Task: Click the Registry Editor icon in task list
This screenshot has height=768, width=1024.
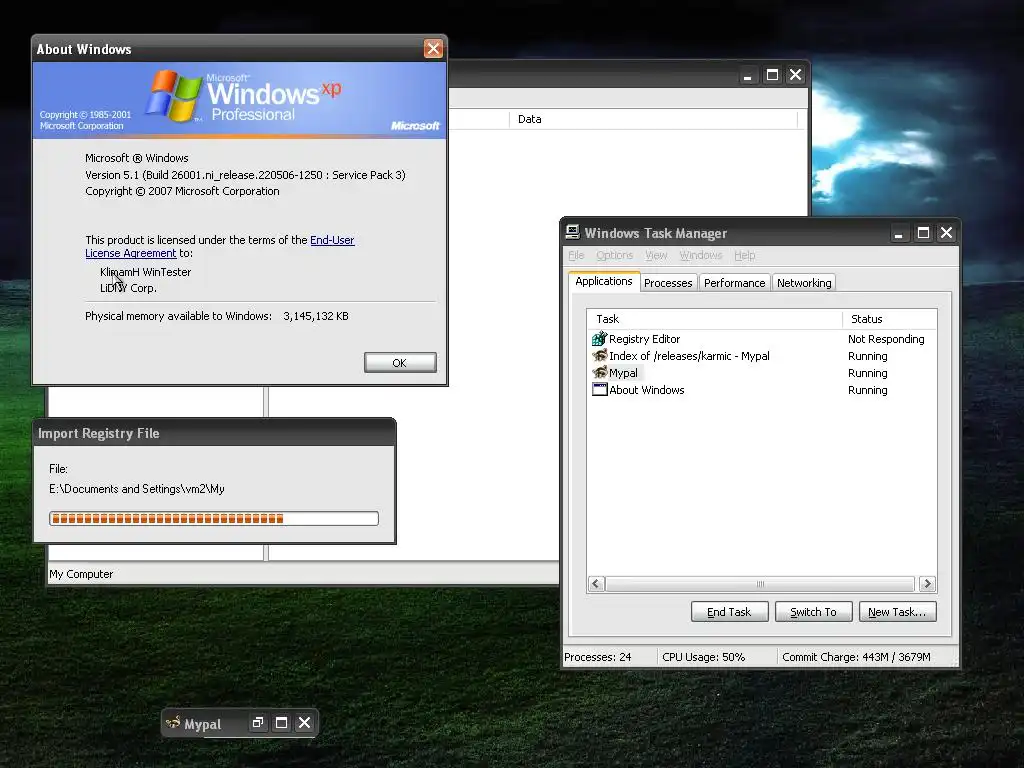Action: click(599, 339)
